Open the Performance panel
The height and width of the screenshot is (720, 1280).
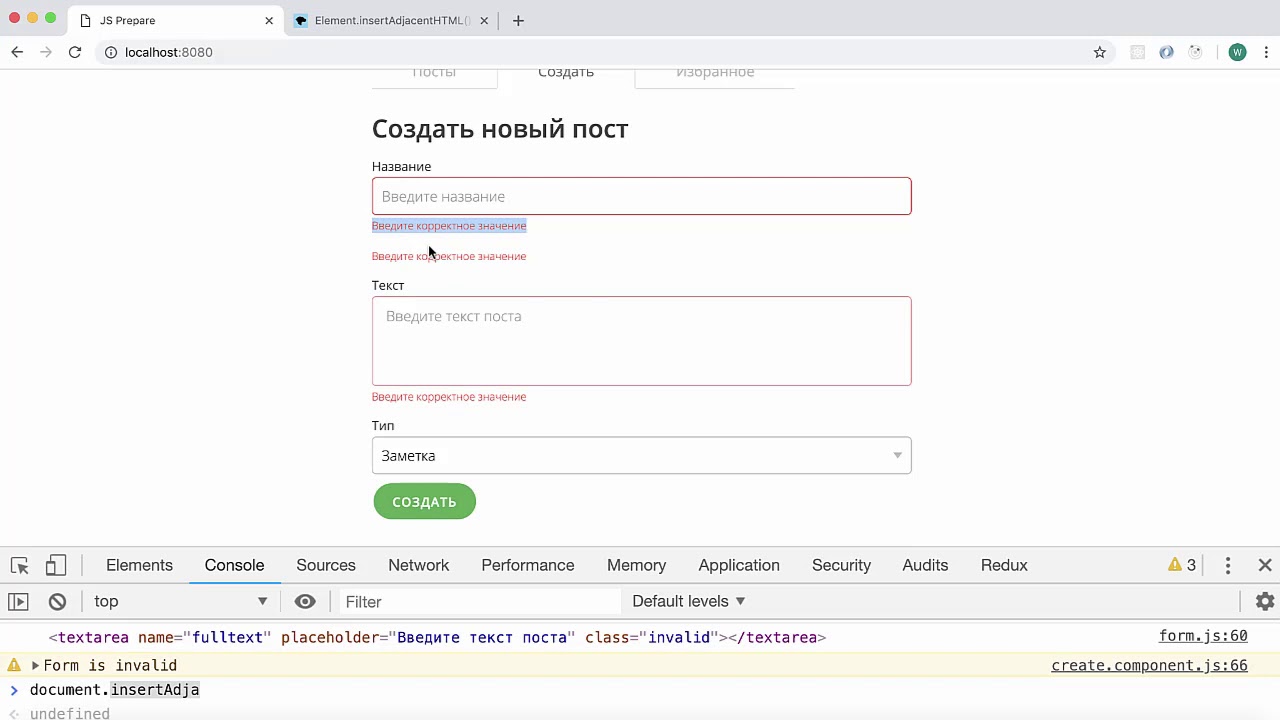pos(528,565)
